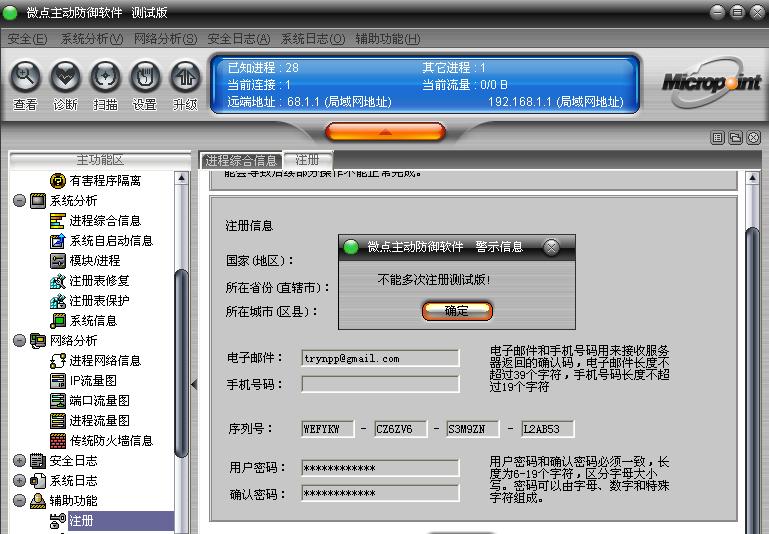Open 注册表保护 in the sidebar

99,301
